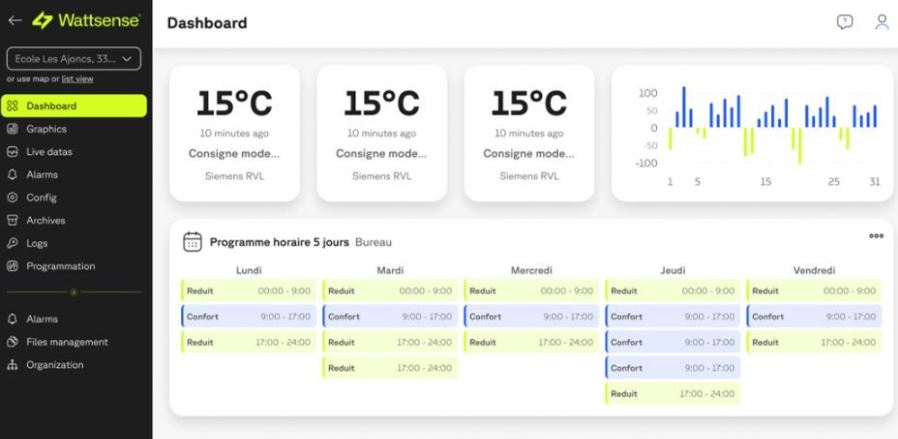
Task: Click the Archives icon in sidebar
Action: coord(13,220)
